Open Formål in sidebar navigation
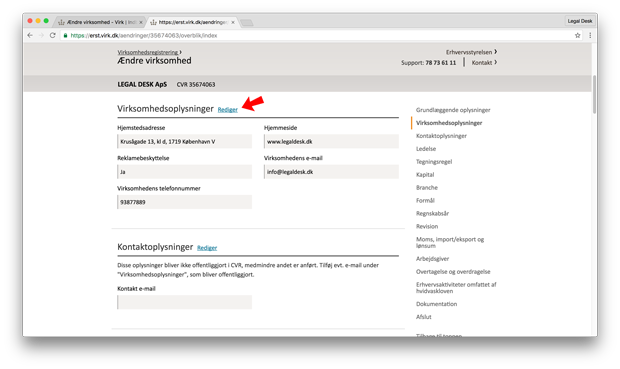 (425, 201)
